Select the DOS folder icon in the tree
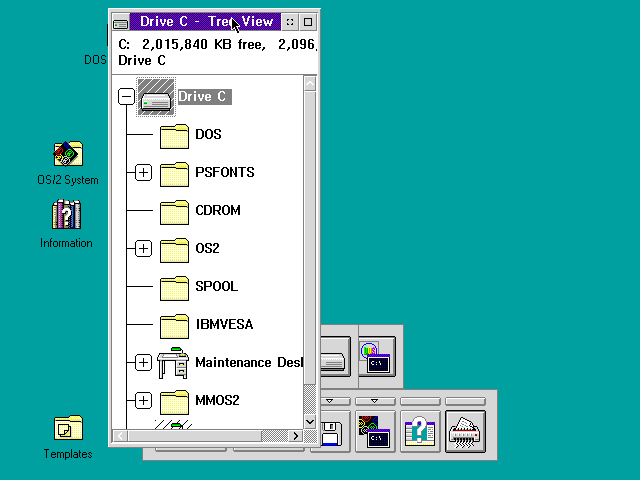 coord(174,136)
